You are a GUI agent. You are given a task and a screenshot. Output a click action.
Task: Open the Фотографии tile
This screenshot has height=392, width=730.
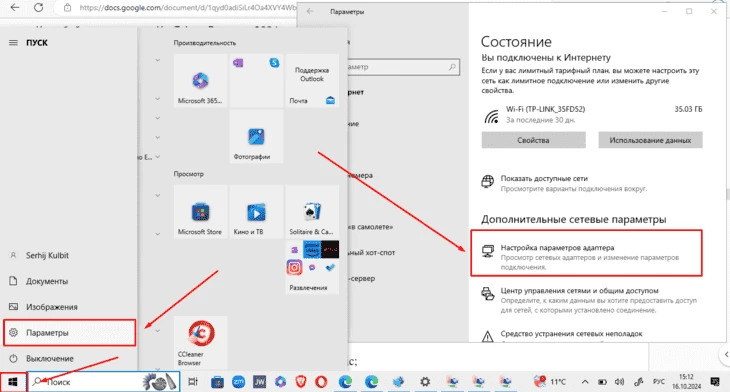(x=256, y=137)
